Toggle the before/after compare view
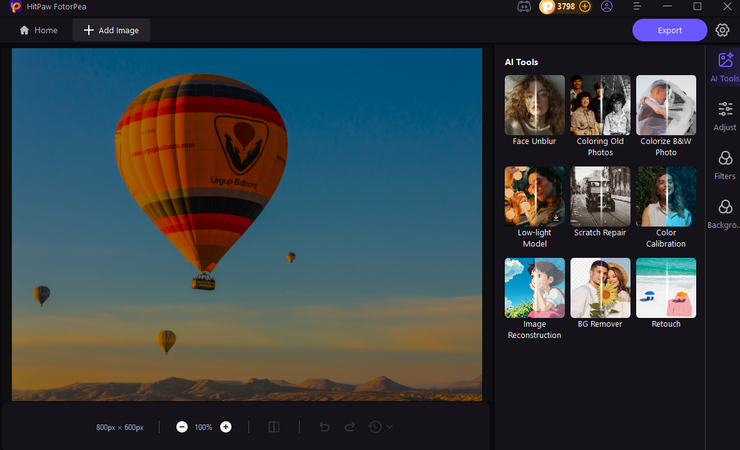The image size is (740, 450). coord(274,427)
